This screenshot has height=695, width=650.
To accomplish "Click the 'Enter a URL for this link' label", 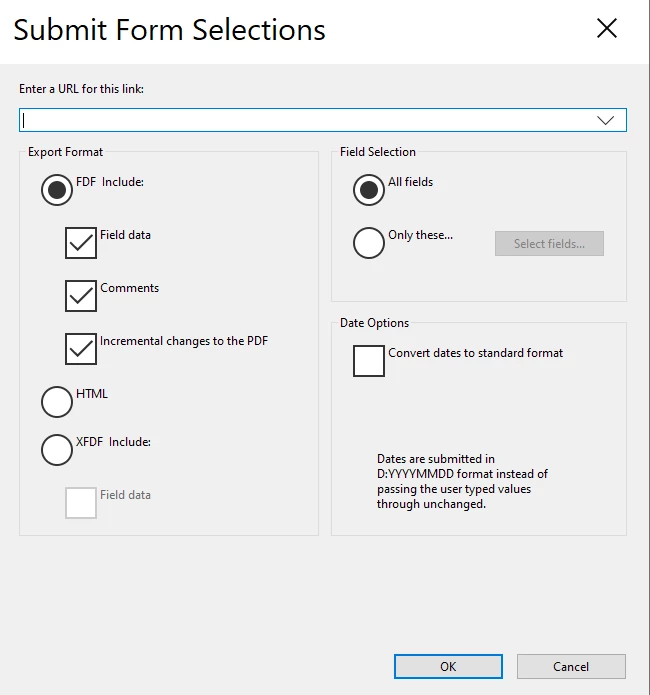I will point(82,89).
